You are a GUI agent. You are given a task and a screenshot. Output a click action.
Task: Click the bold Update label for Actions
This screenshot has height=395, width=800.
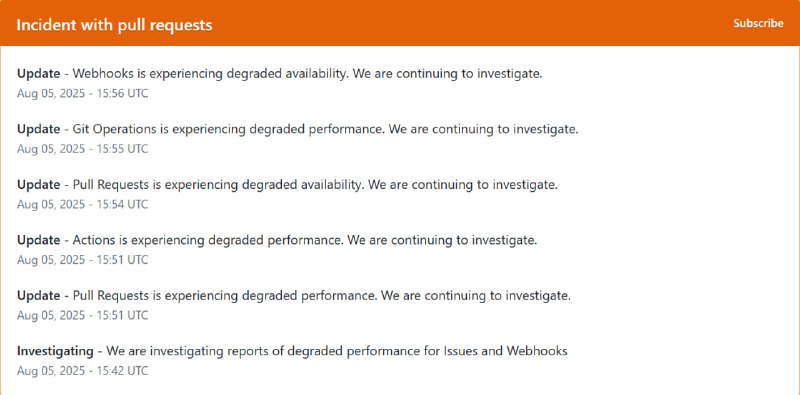pos(38,240)
